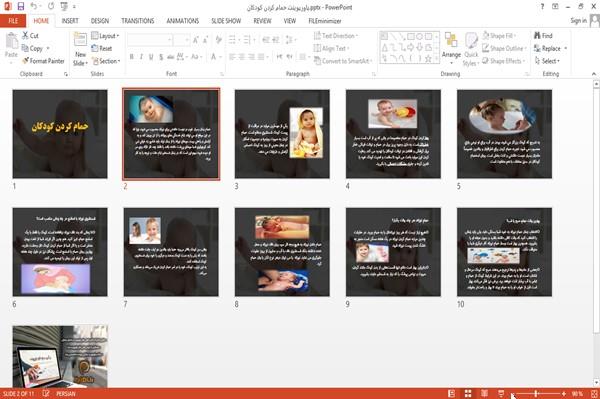
Task: Switch to Slide Sorter view icon
Action: [468, 393]
